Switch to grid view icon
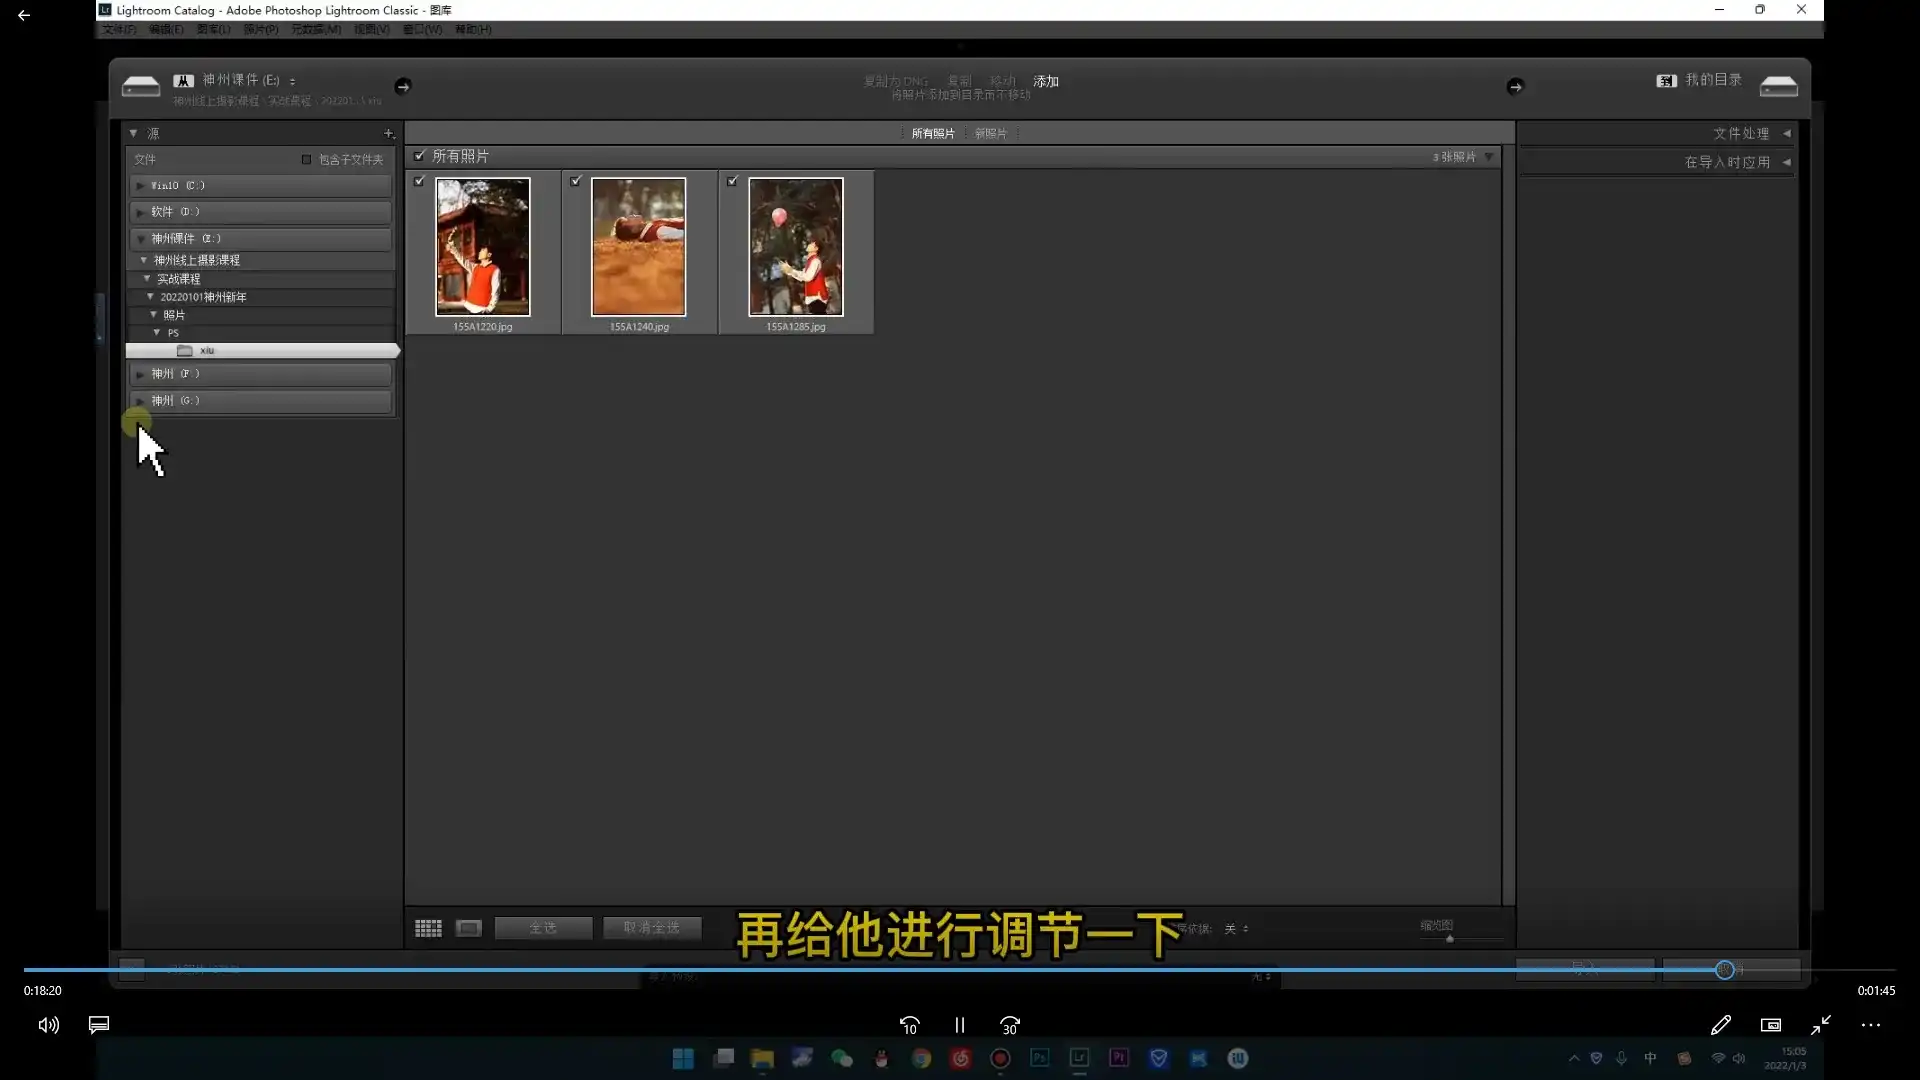This screenshot has height=1080, width=1920. click(x=428, y=928)
